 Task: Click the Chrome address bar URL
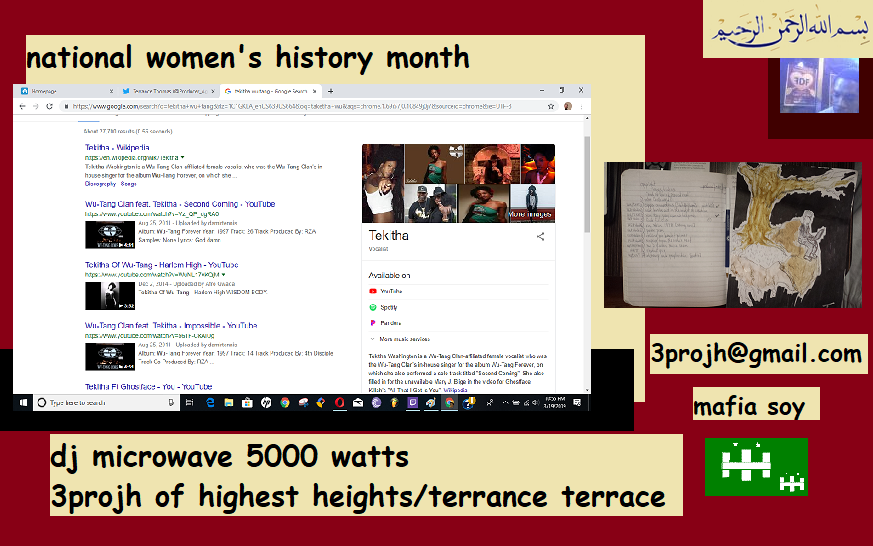point(291,106)
